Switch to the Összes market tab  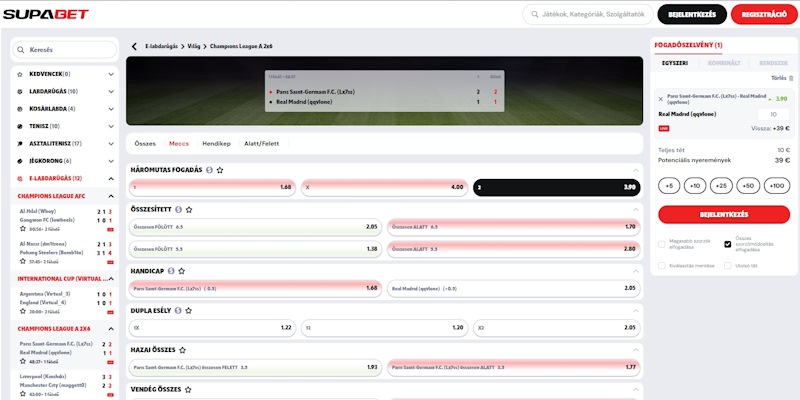tap(145, 144)
